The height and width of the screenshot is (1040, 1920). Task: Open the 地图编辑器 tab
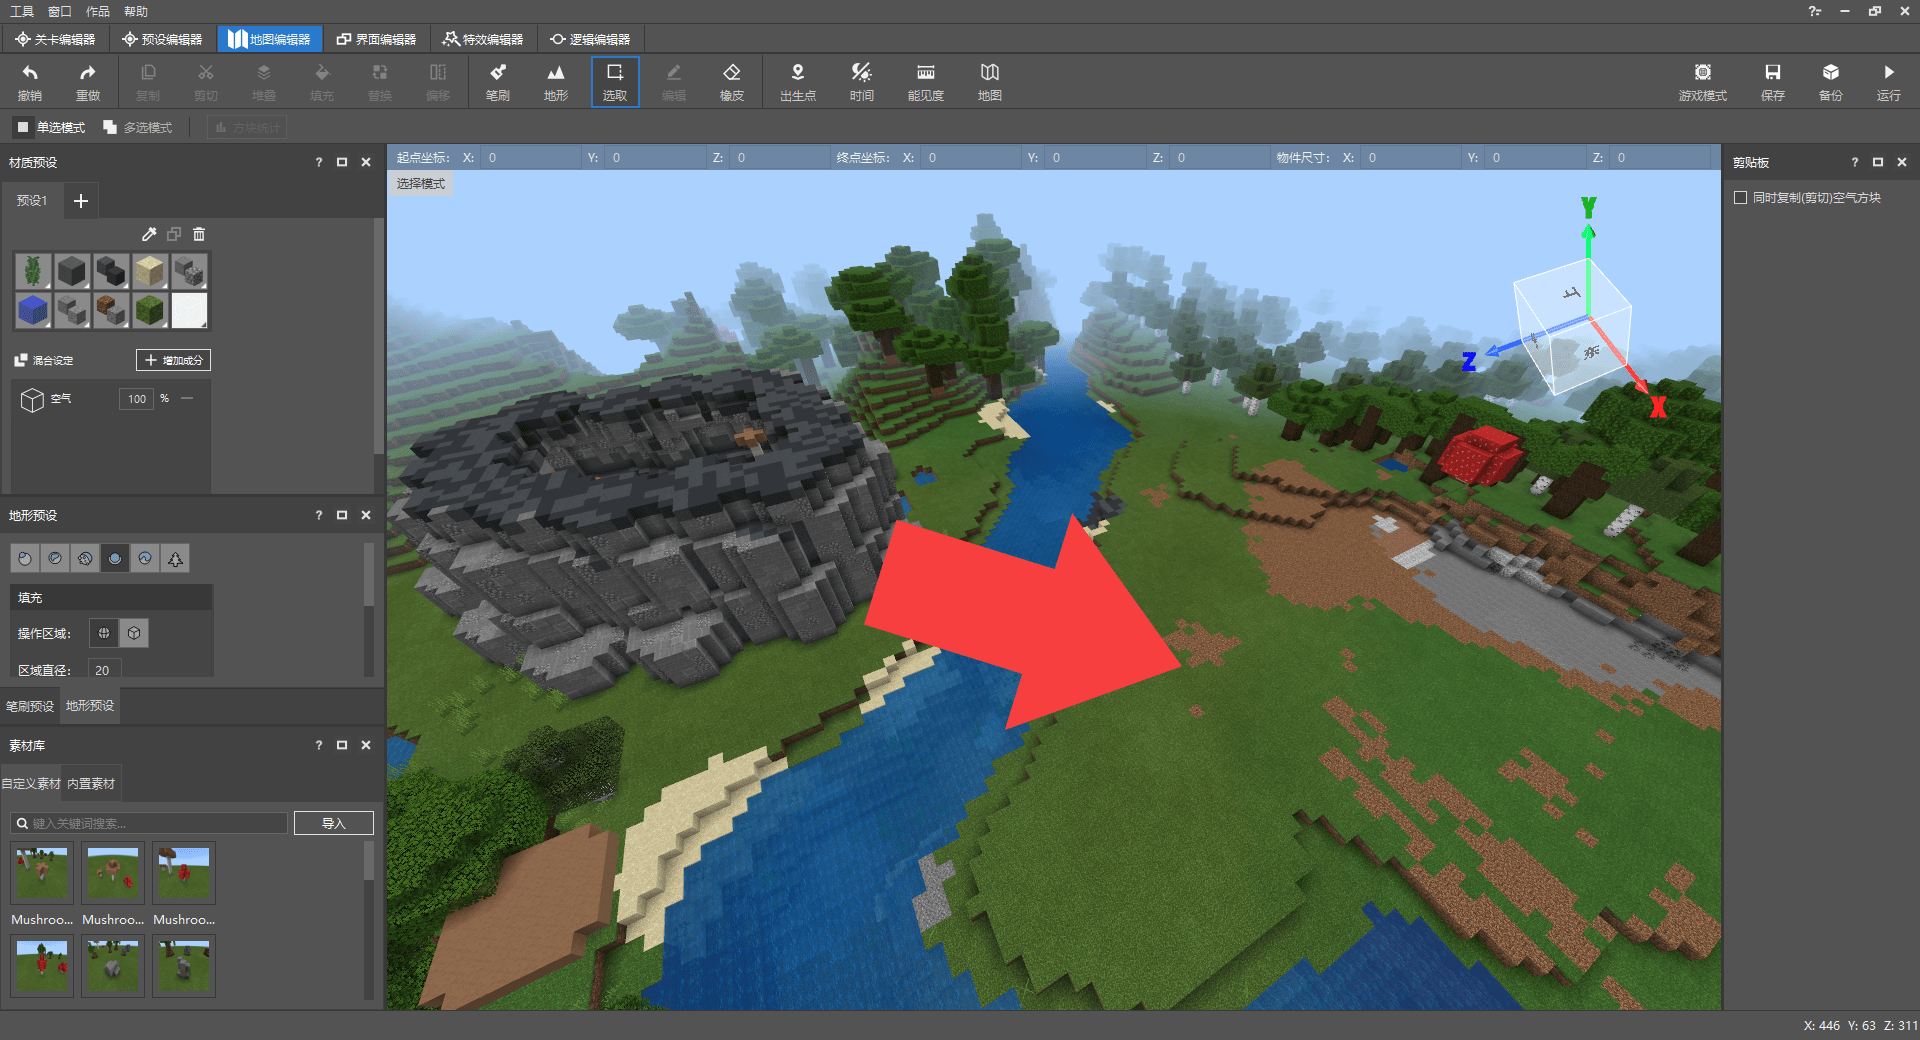[x=269, y=39]
